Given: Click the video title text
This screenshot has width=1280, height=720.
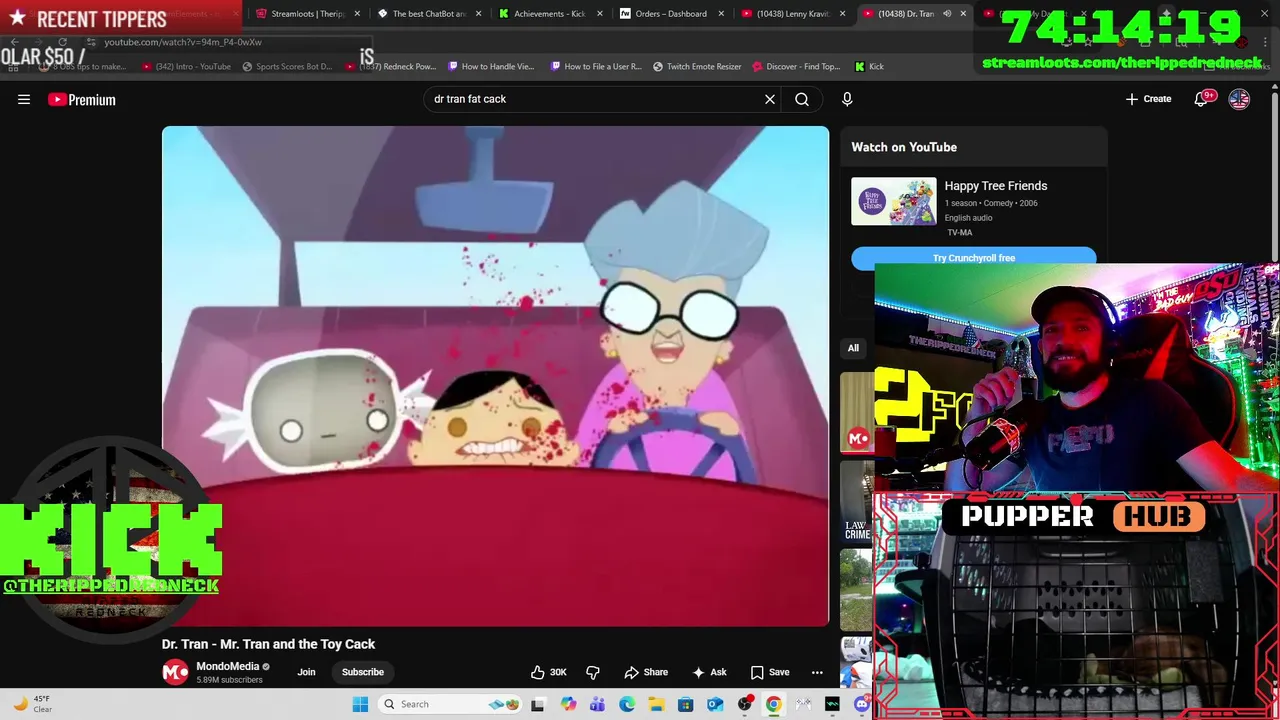Looking at the screenshot, I should coord(269,644).
